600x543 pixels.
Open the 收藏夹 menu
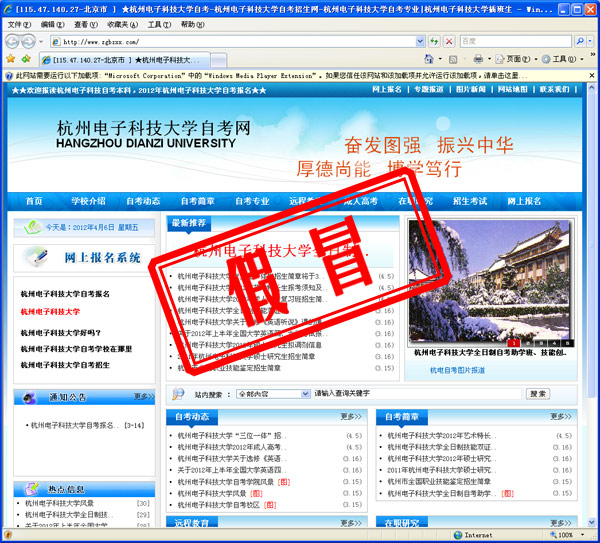click(x=122, y=24)
